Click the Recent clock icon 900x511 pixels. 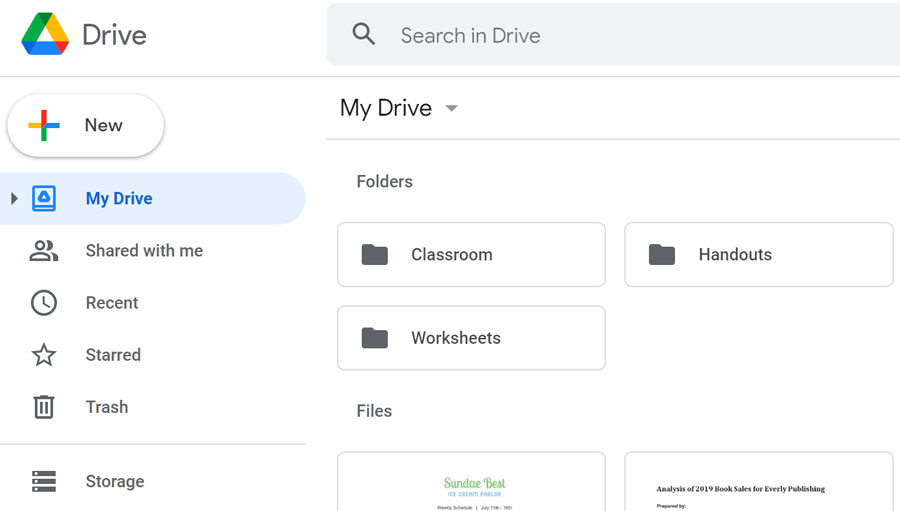click(x=44, y=303)
